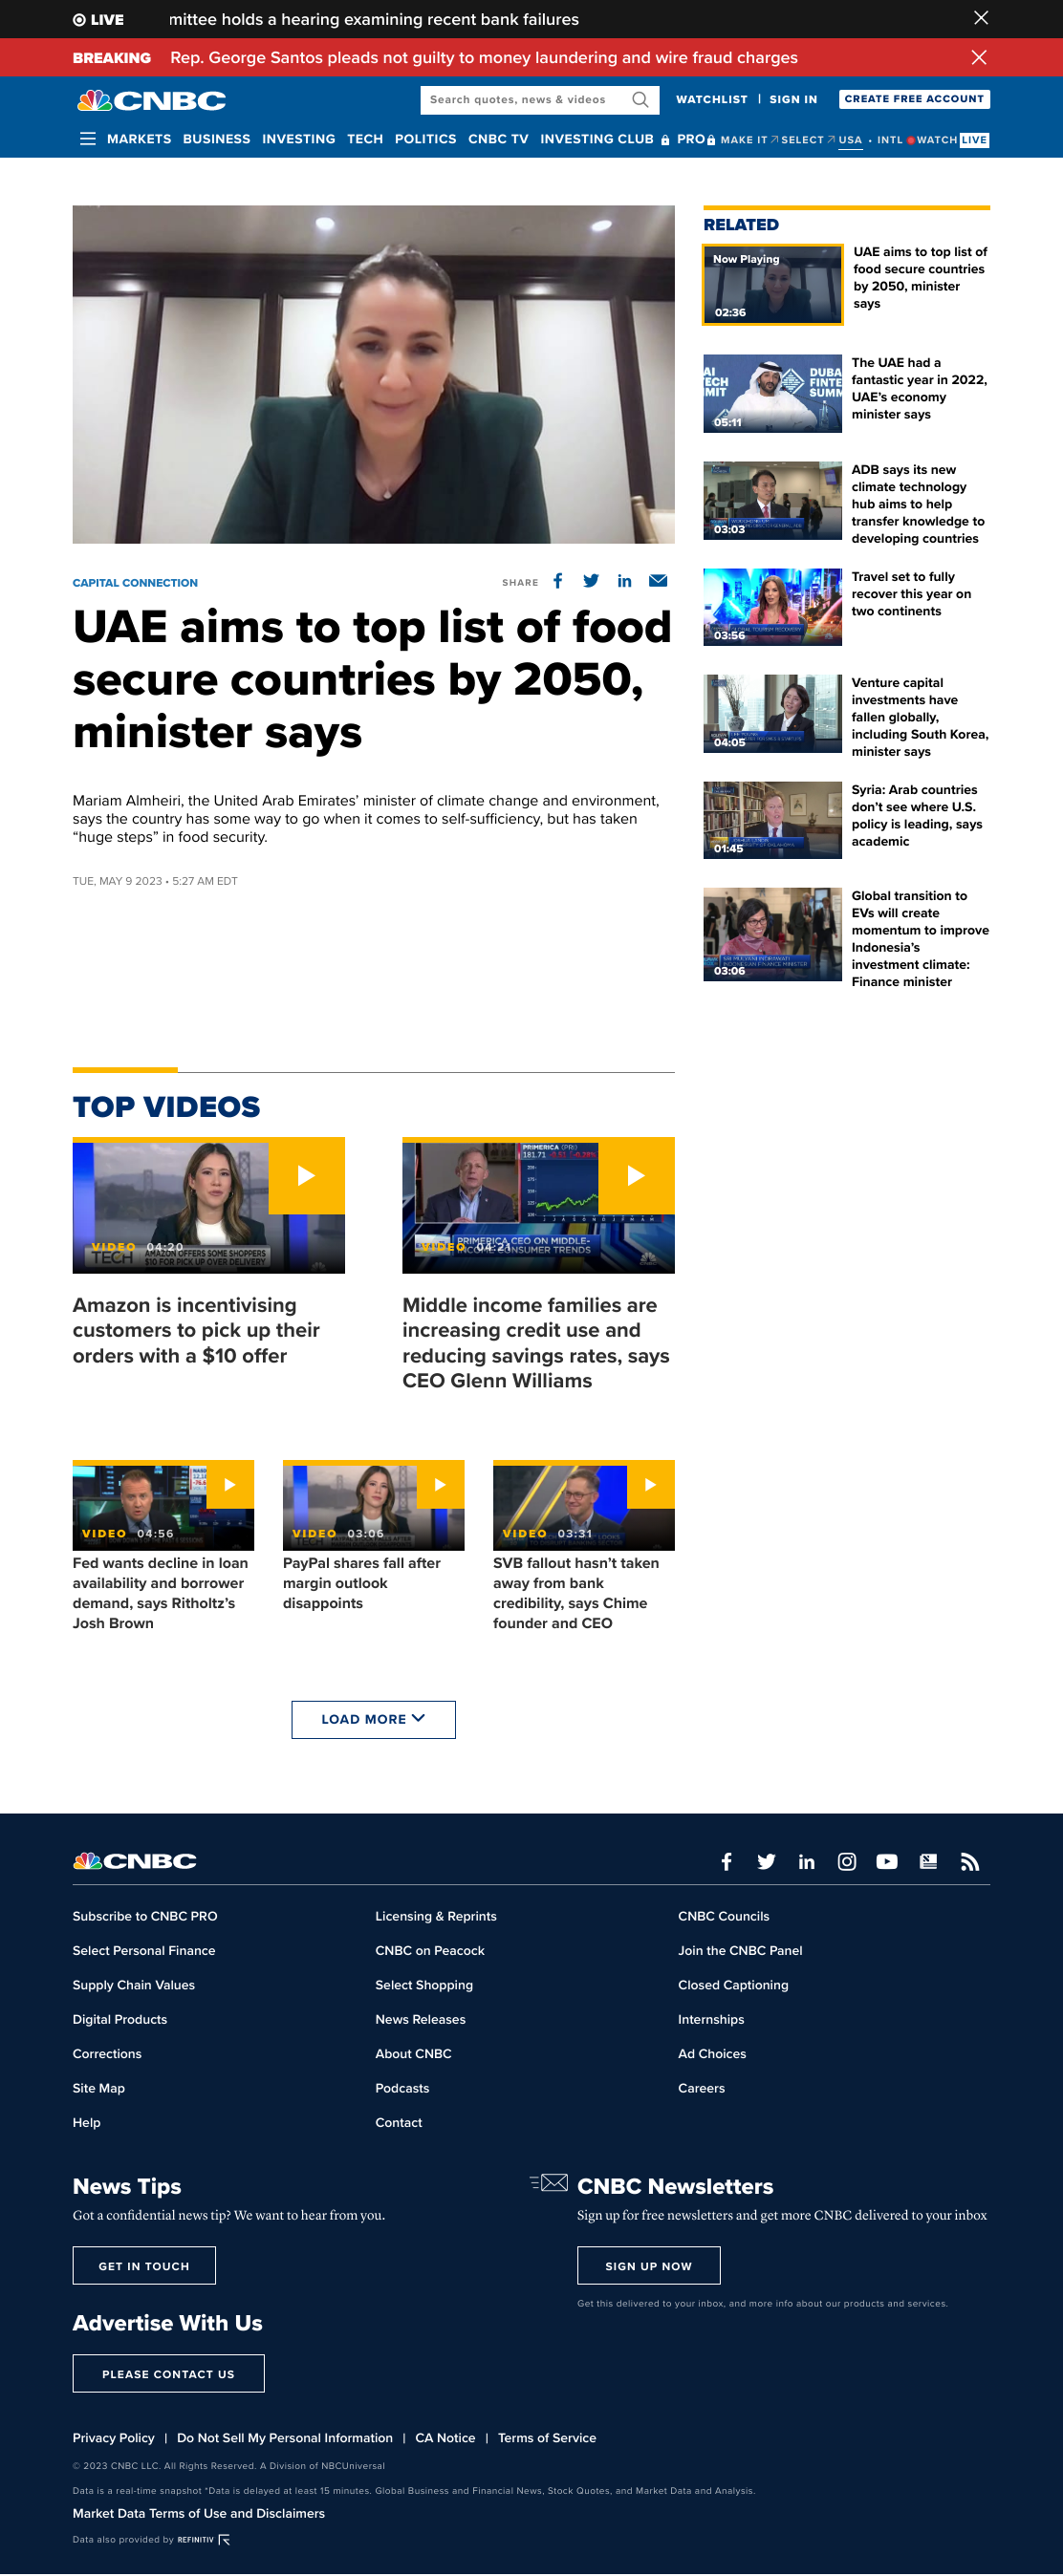Image resolution: width=1063 pixels, height=2576 pixels.
Task: Open Travel set to fully recover video
Action: pyautogui.click(x=772, y=607)
